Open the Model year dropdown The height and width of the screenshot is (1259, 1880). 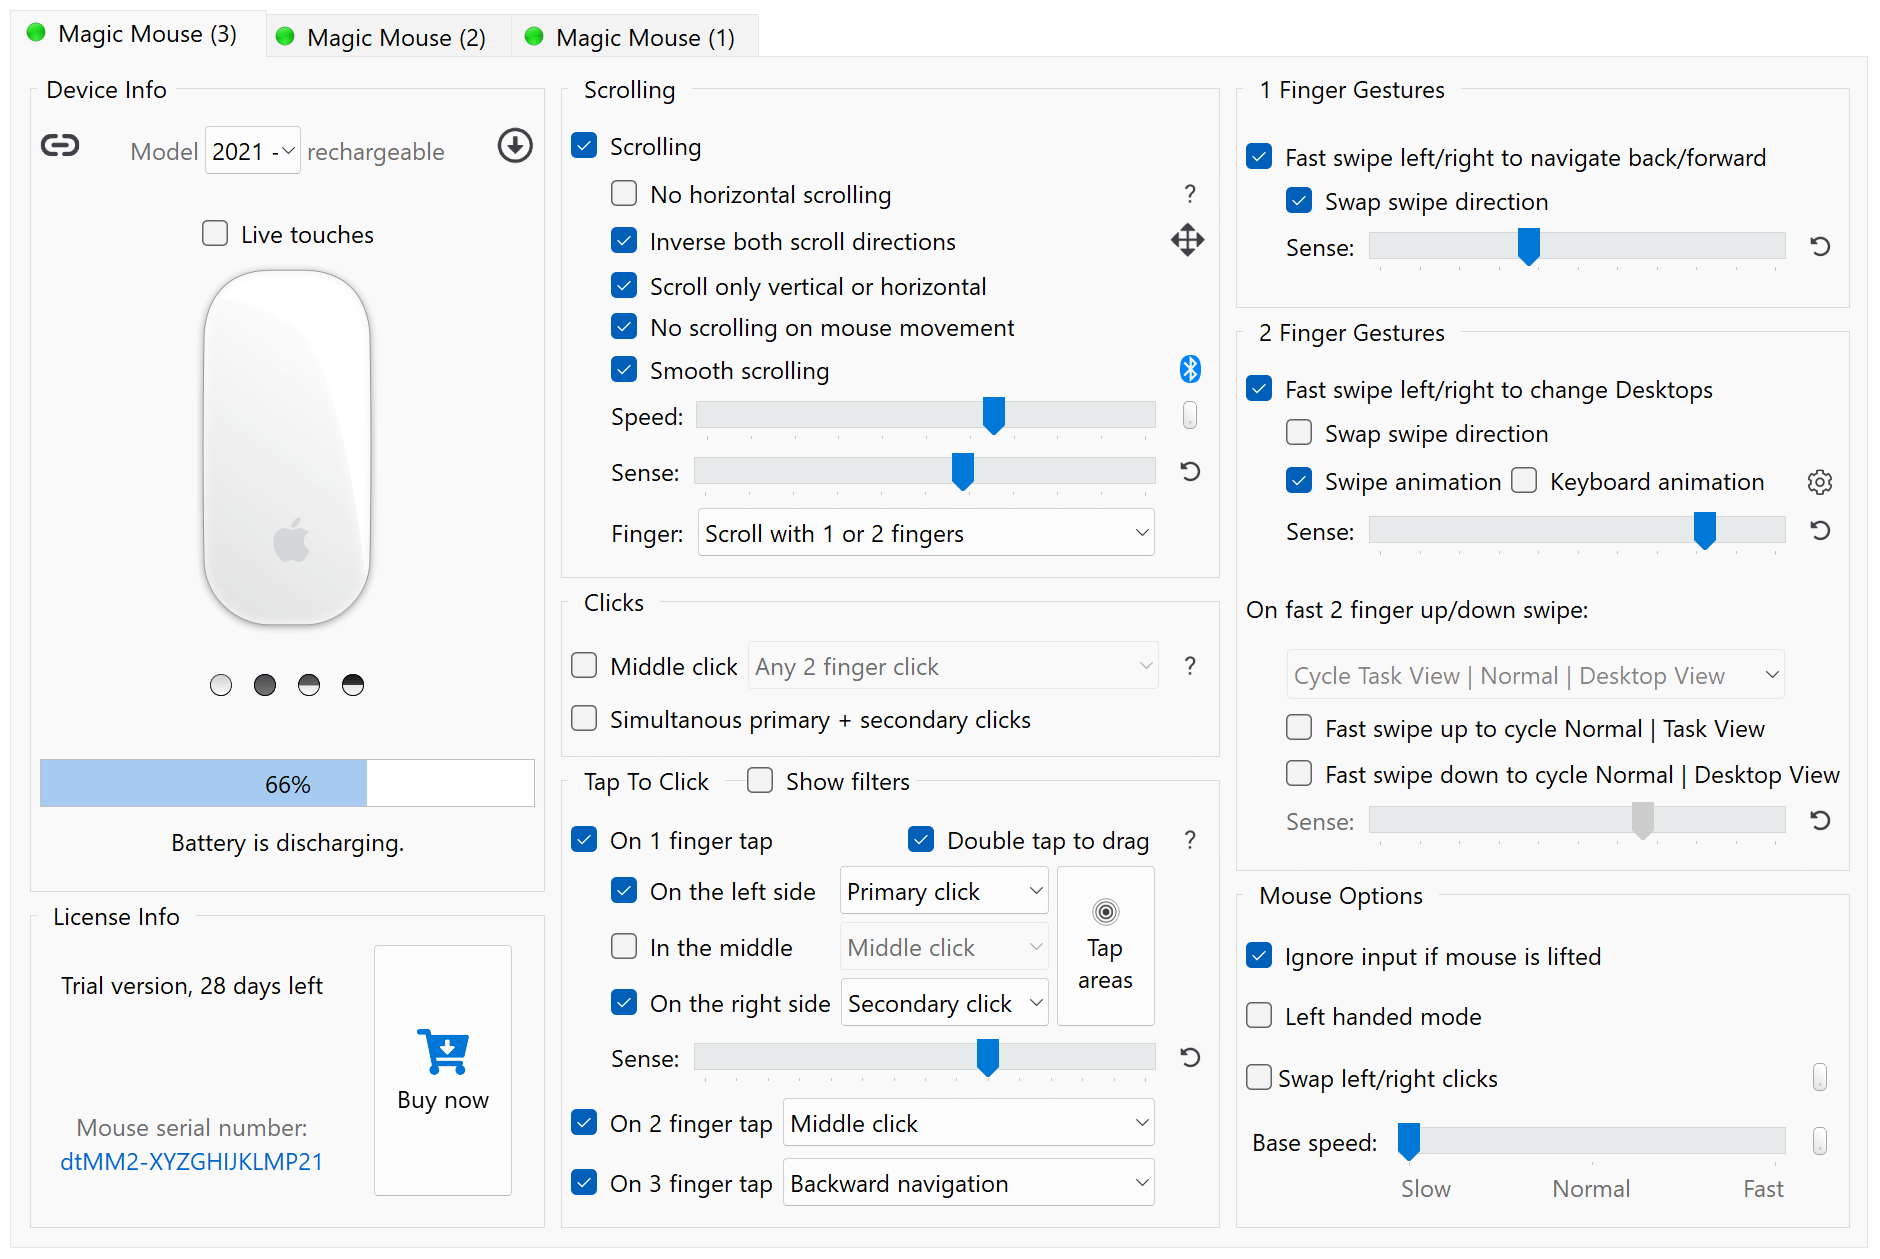(252, 150)
